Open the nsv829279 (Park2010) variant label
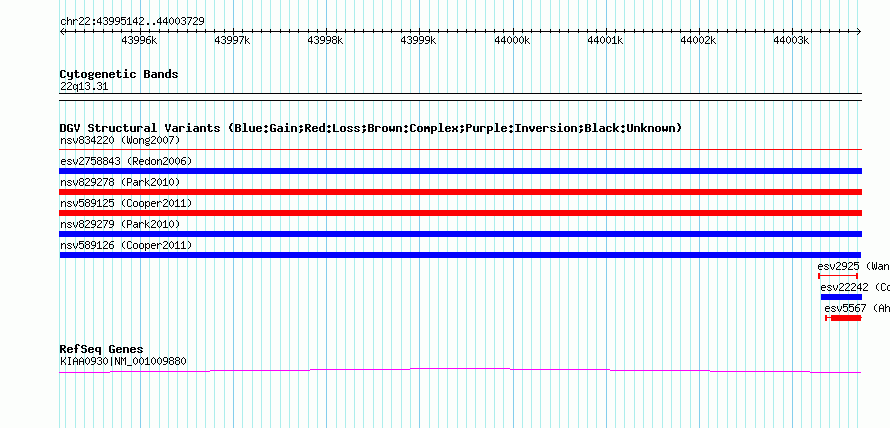Viewport: 890px width, 428px height. coord(120,224)
